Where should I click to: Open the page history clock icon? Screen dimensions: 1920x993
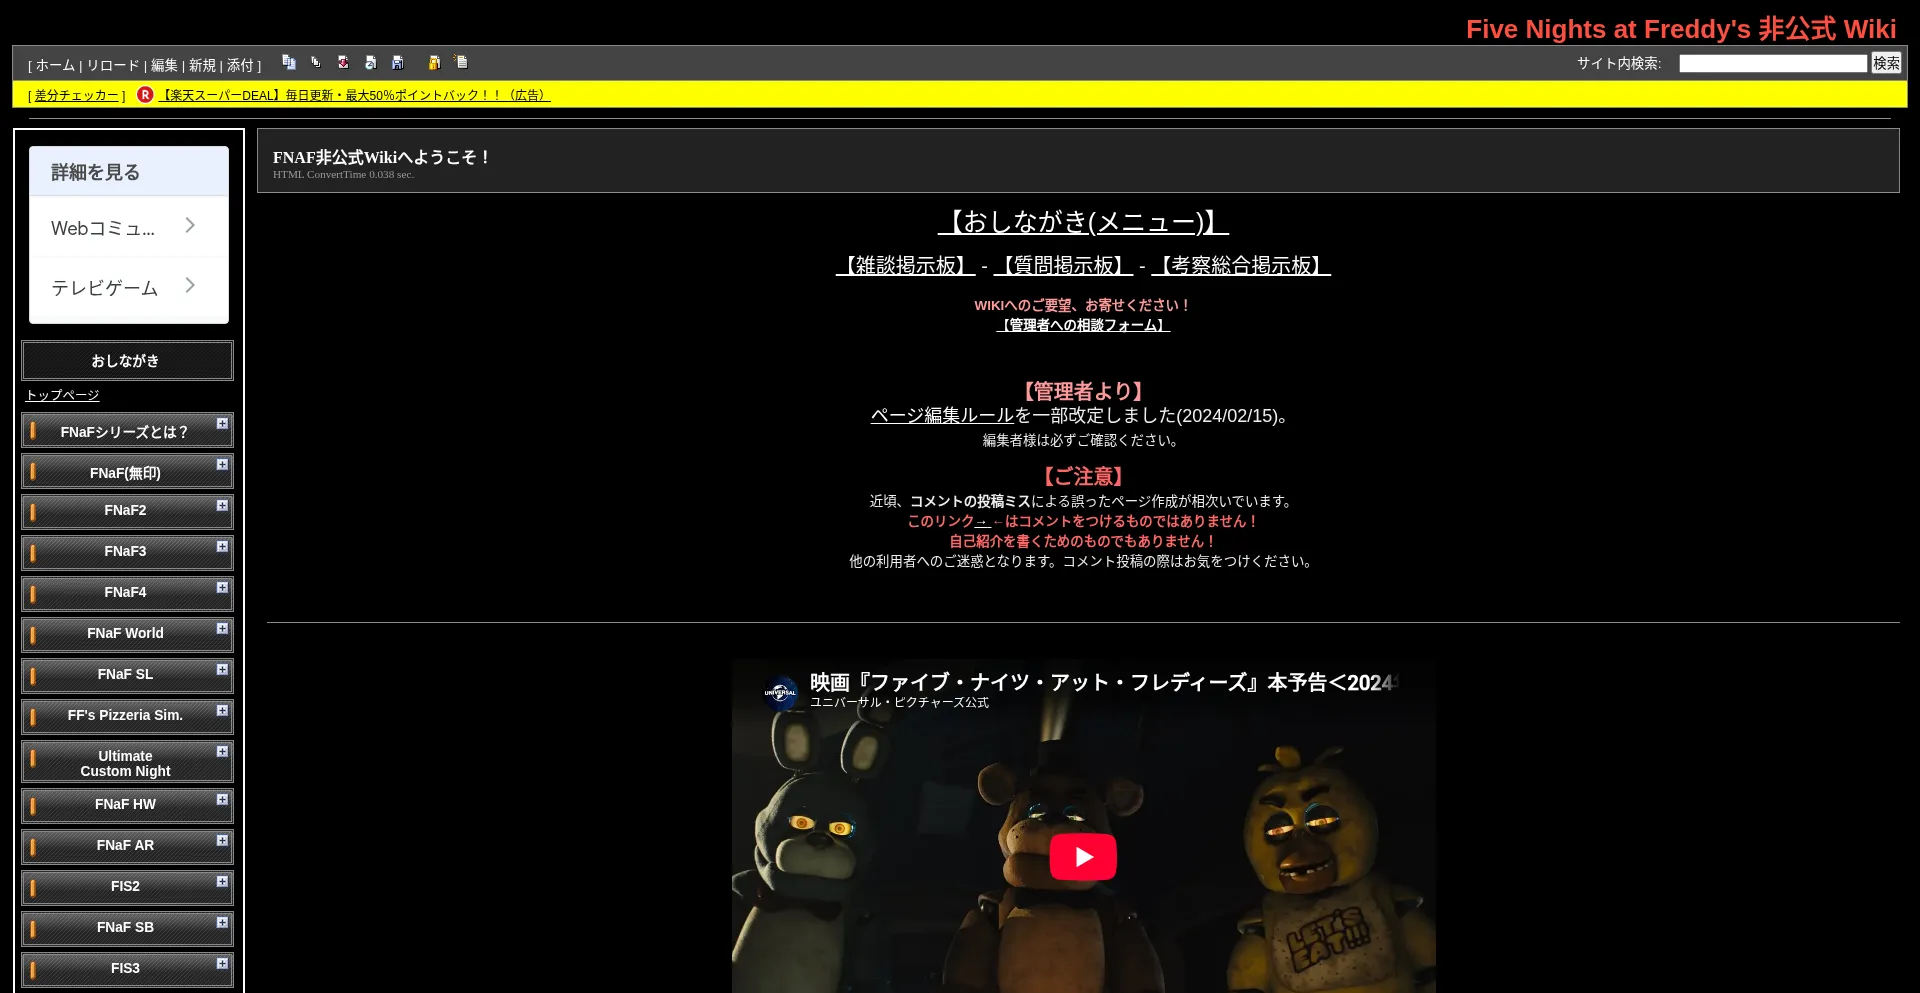[371, 62]
